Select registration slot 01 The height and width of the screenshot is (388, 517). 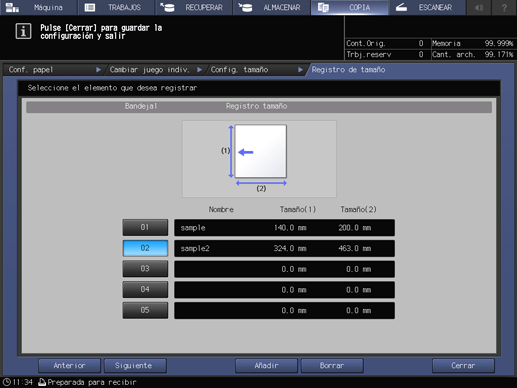click(x=145, y=227)
